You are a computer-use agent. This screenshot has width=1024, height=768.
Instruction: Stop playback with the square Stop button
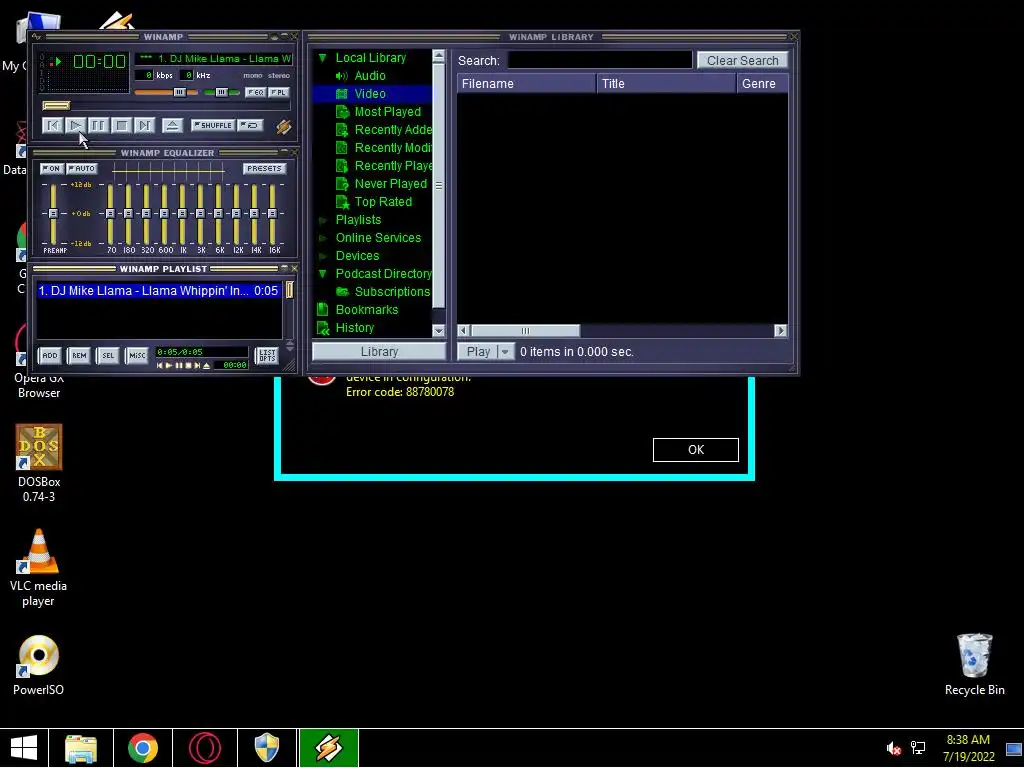click(x=121, y=125)
